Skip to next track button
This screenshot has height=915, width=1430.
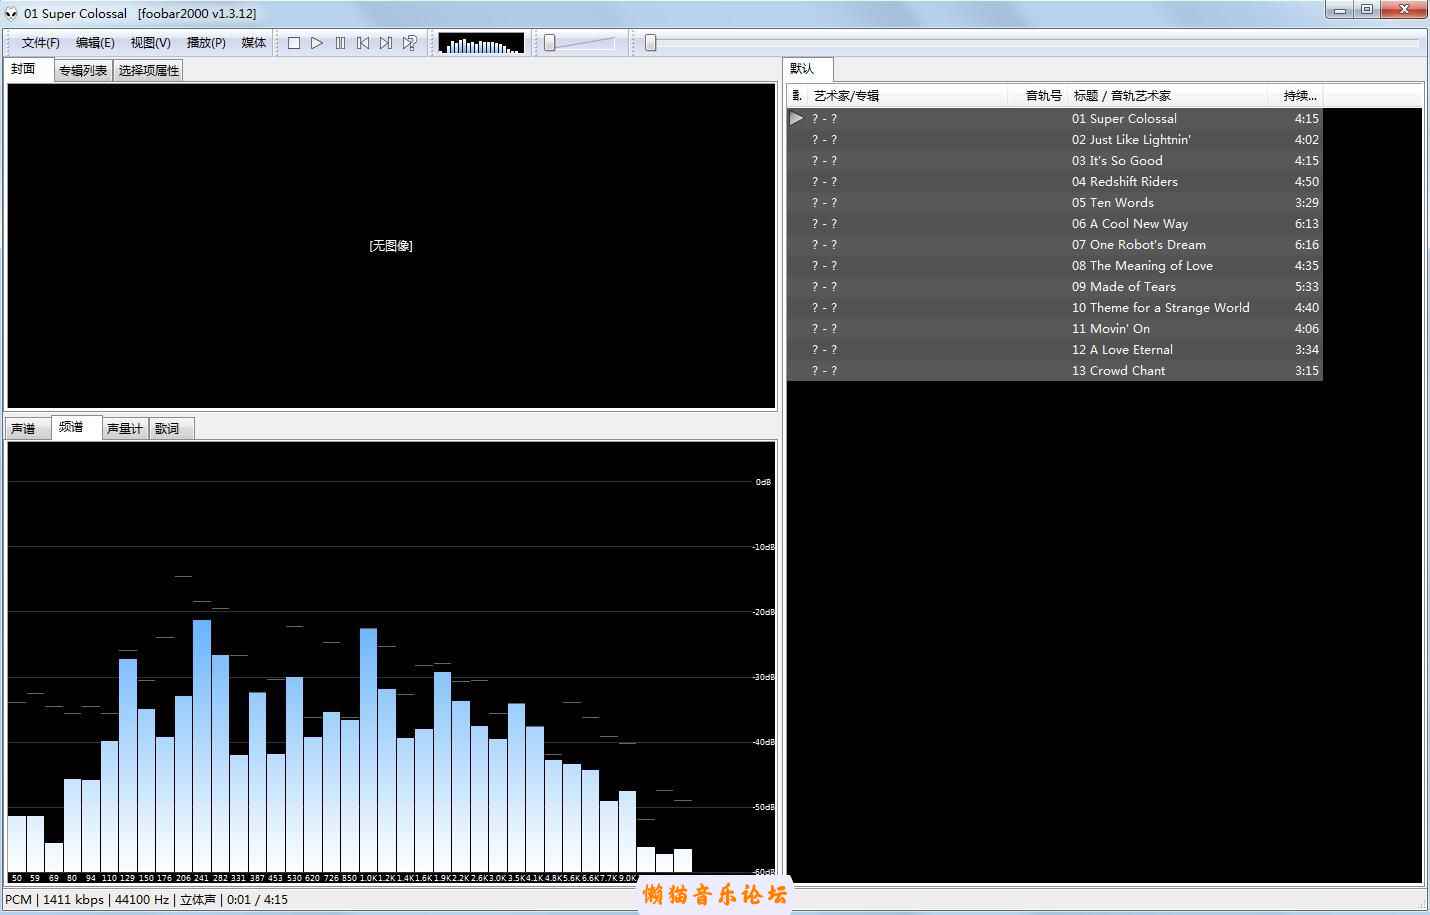(x=386, y=43)
